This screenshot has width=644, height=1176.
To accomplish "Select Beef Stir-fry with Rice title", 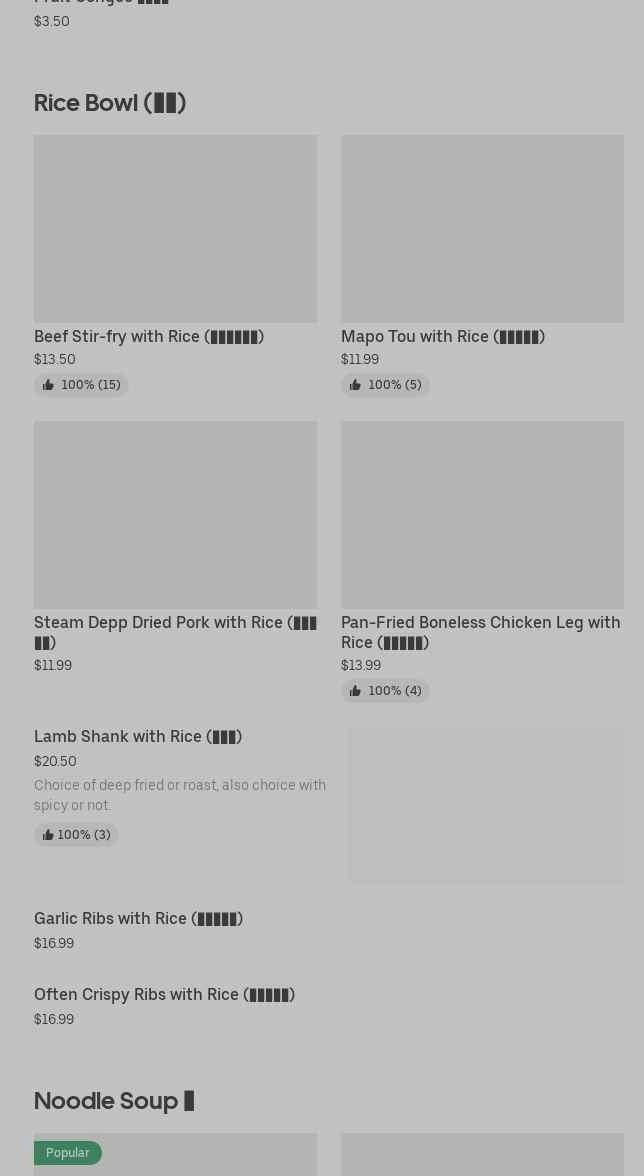I will [x=149, y=336].
